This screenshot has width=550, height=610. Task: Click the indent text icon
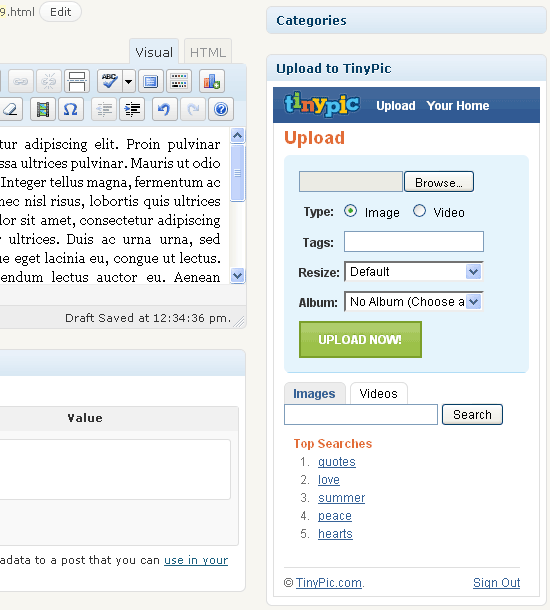[x=132, y=109]
